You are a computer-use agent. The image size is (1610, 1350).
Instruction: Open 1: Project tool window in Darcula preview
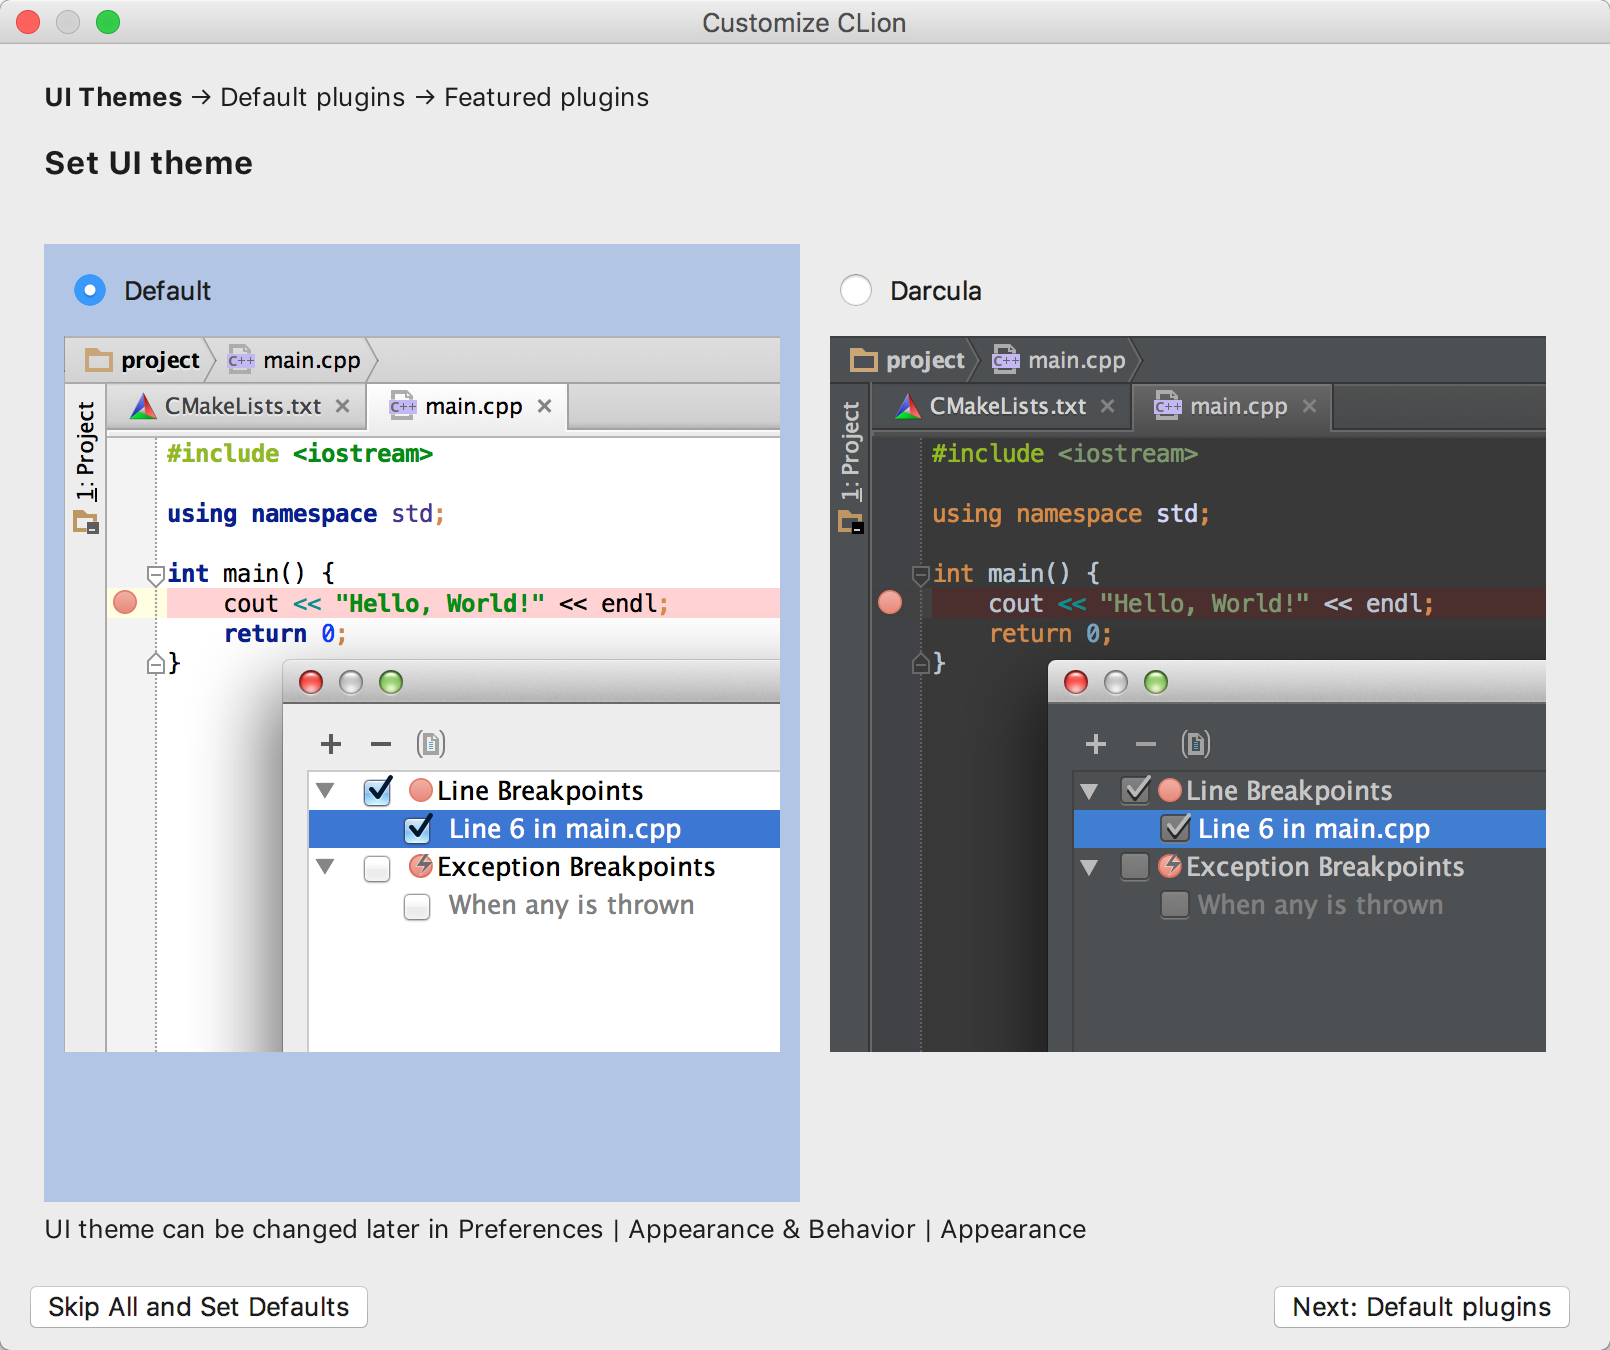click(x=851, y=451)
